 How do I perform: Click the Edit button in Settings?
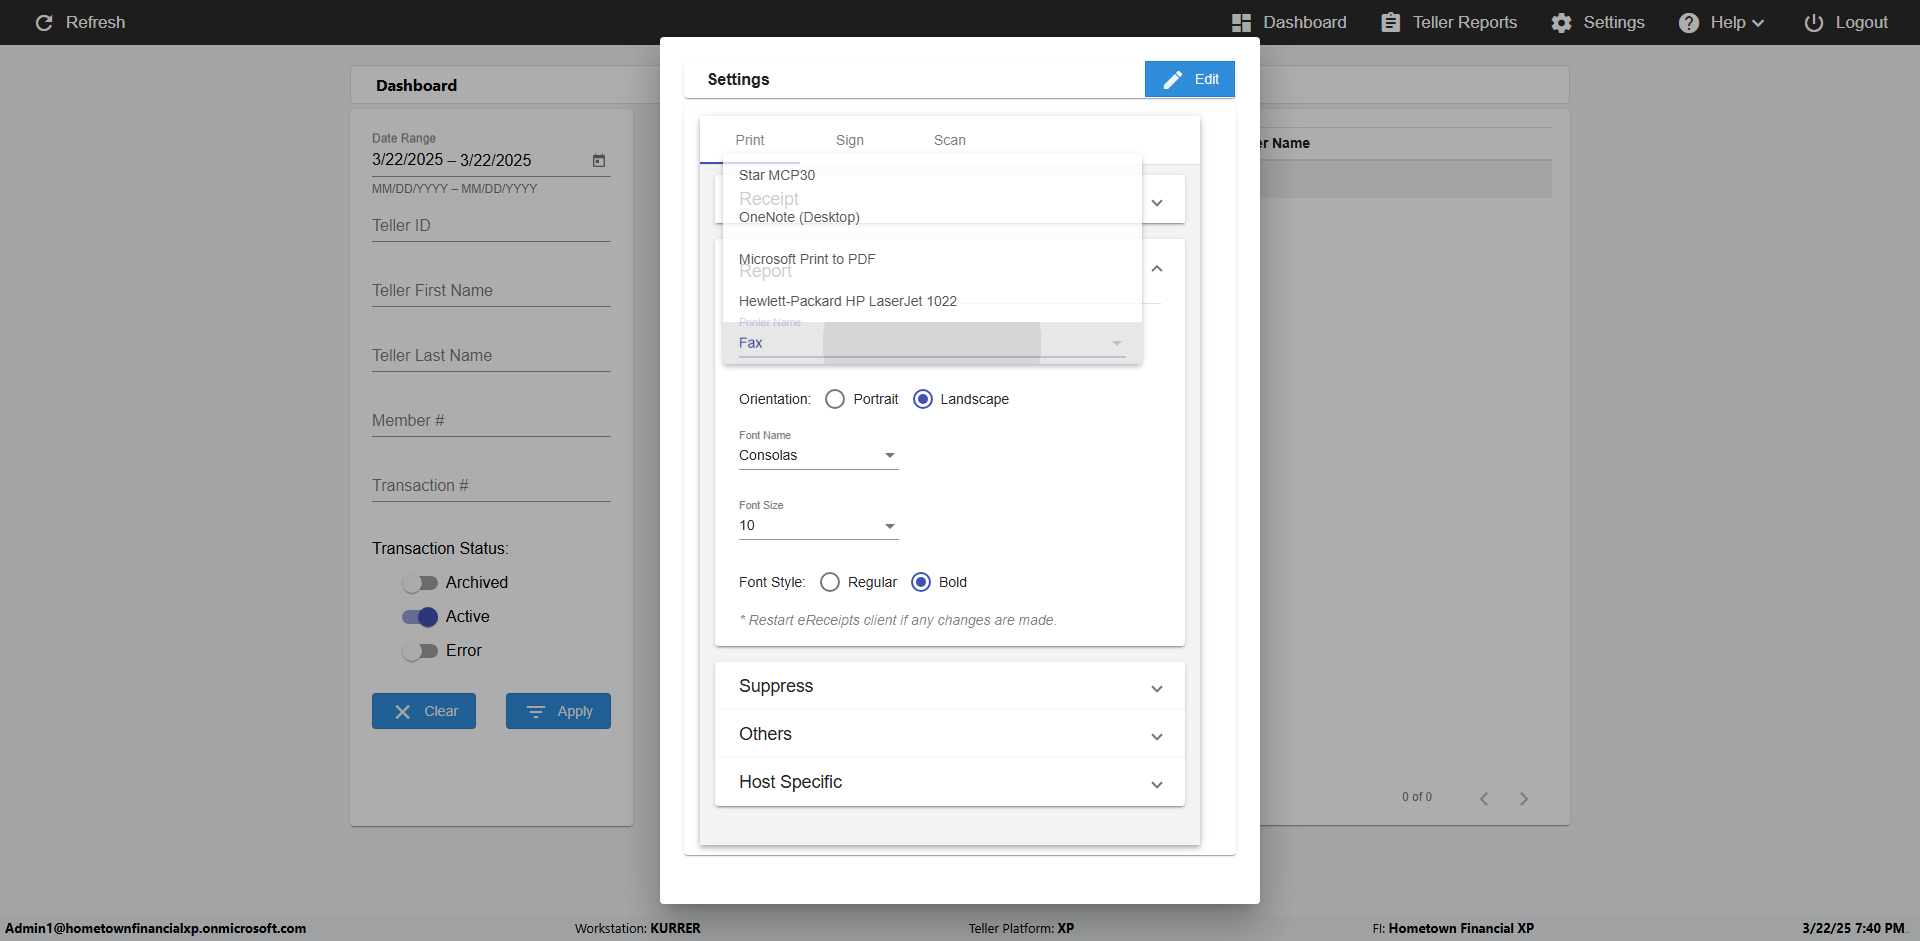1189,79
